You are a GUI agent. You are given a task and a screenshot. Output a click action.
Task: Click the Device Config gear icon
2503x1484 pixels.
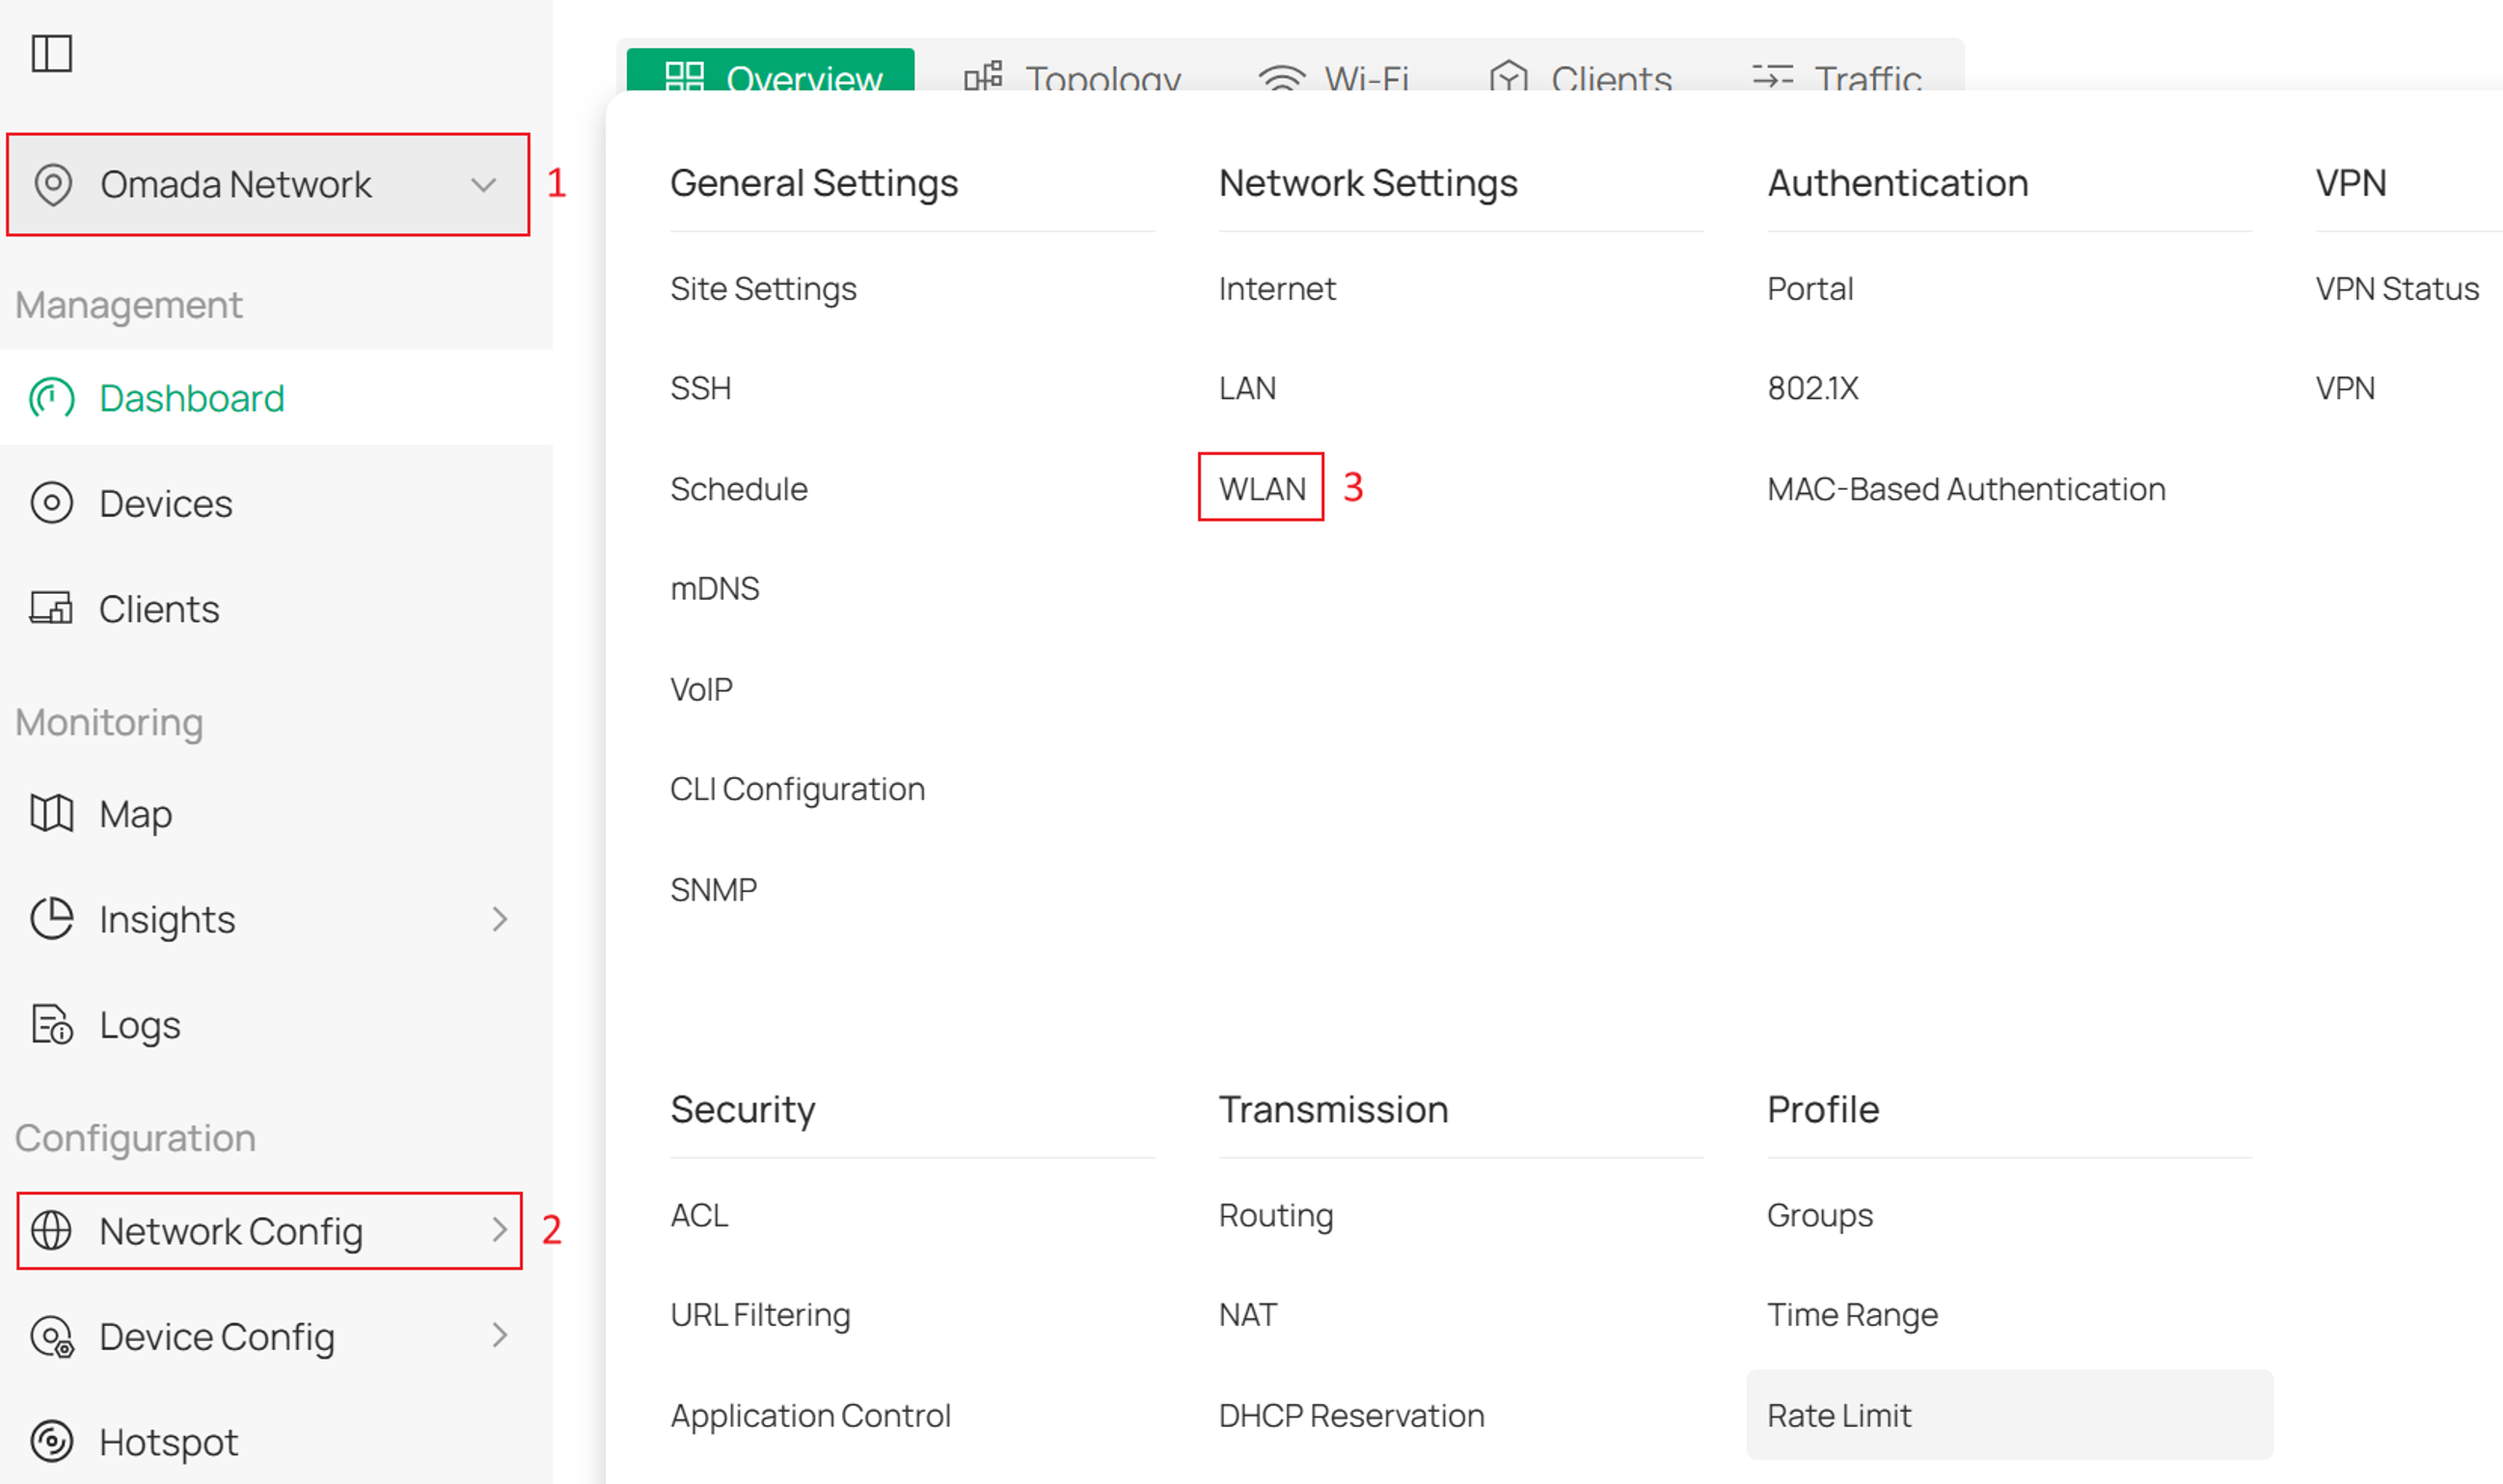(x=52, y=1336)
